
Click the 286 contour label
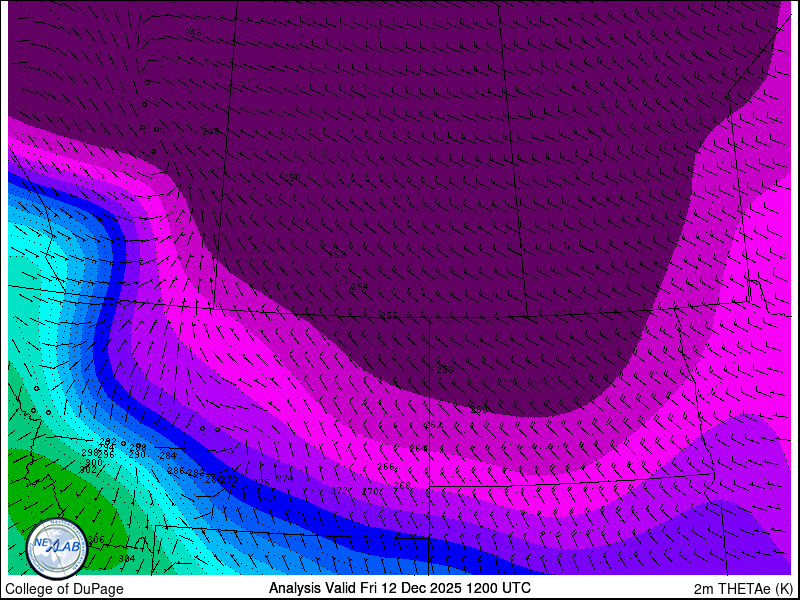pos(176,471)
